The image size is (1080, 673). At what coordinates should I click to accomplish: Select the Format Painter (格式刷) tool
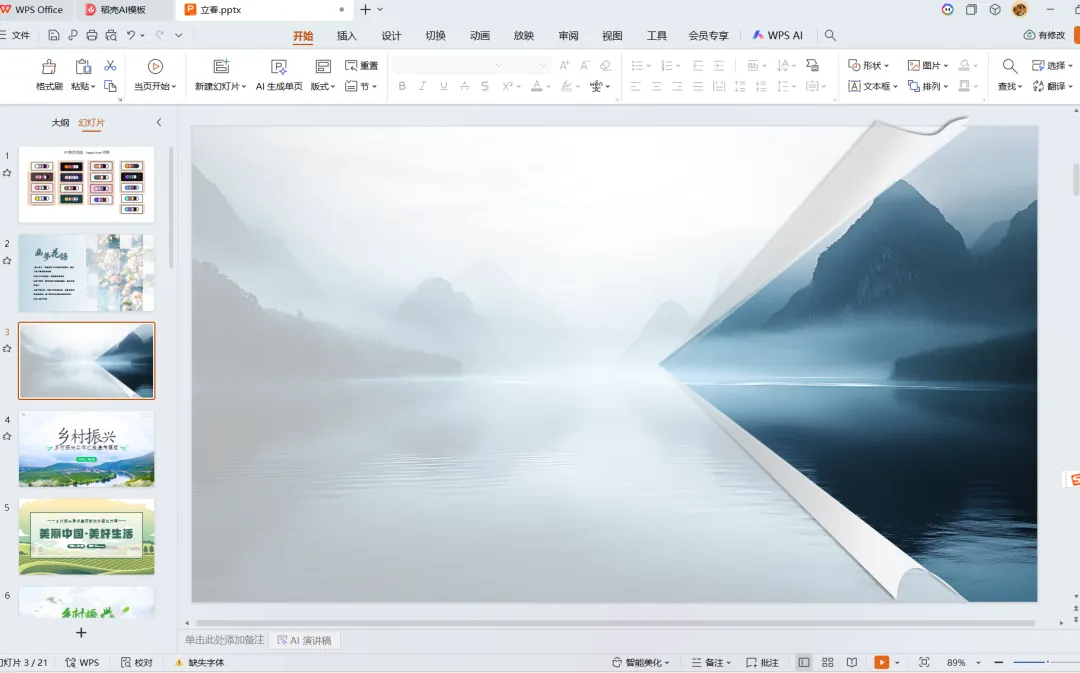pyautogui.click(x=49, y=74)
